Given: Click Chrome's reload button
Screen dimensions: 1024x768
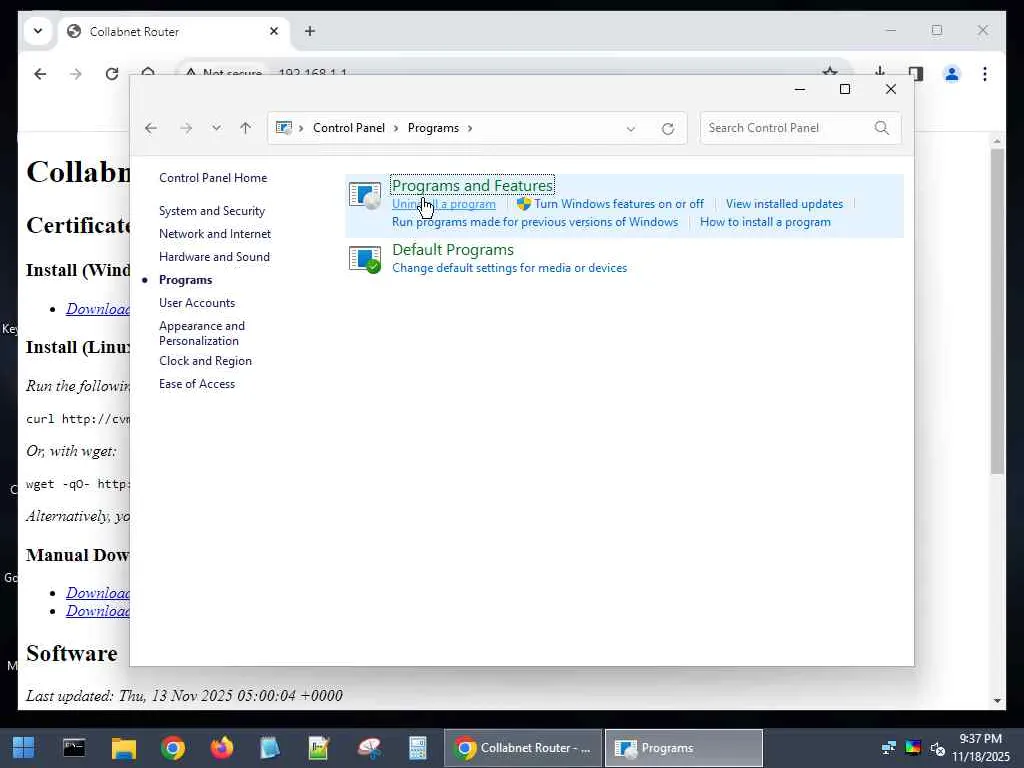Looking at the screenshot, I should [x=112, y=74].
